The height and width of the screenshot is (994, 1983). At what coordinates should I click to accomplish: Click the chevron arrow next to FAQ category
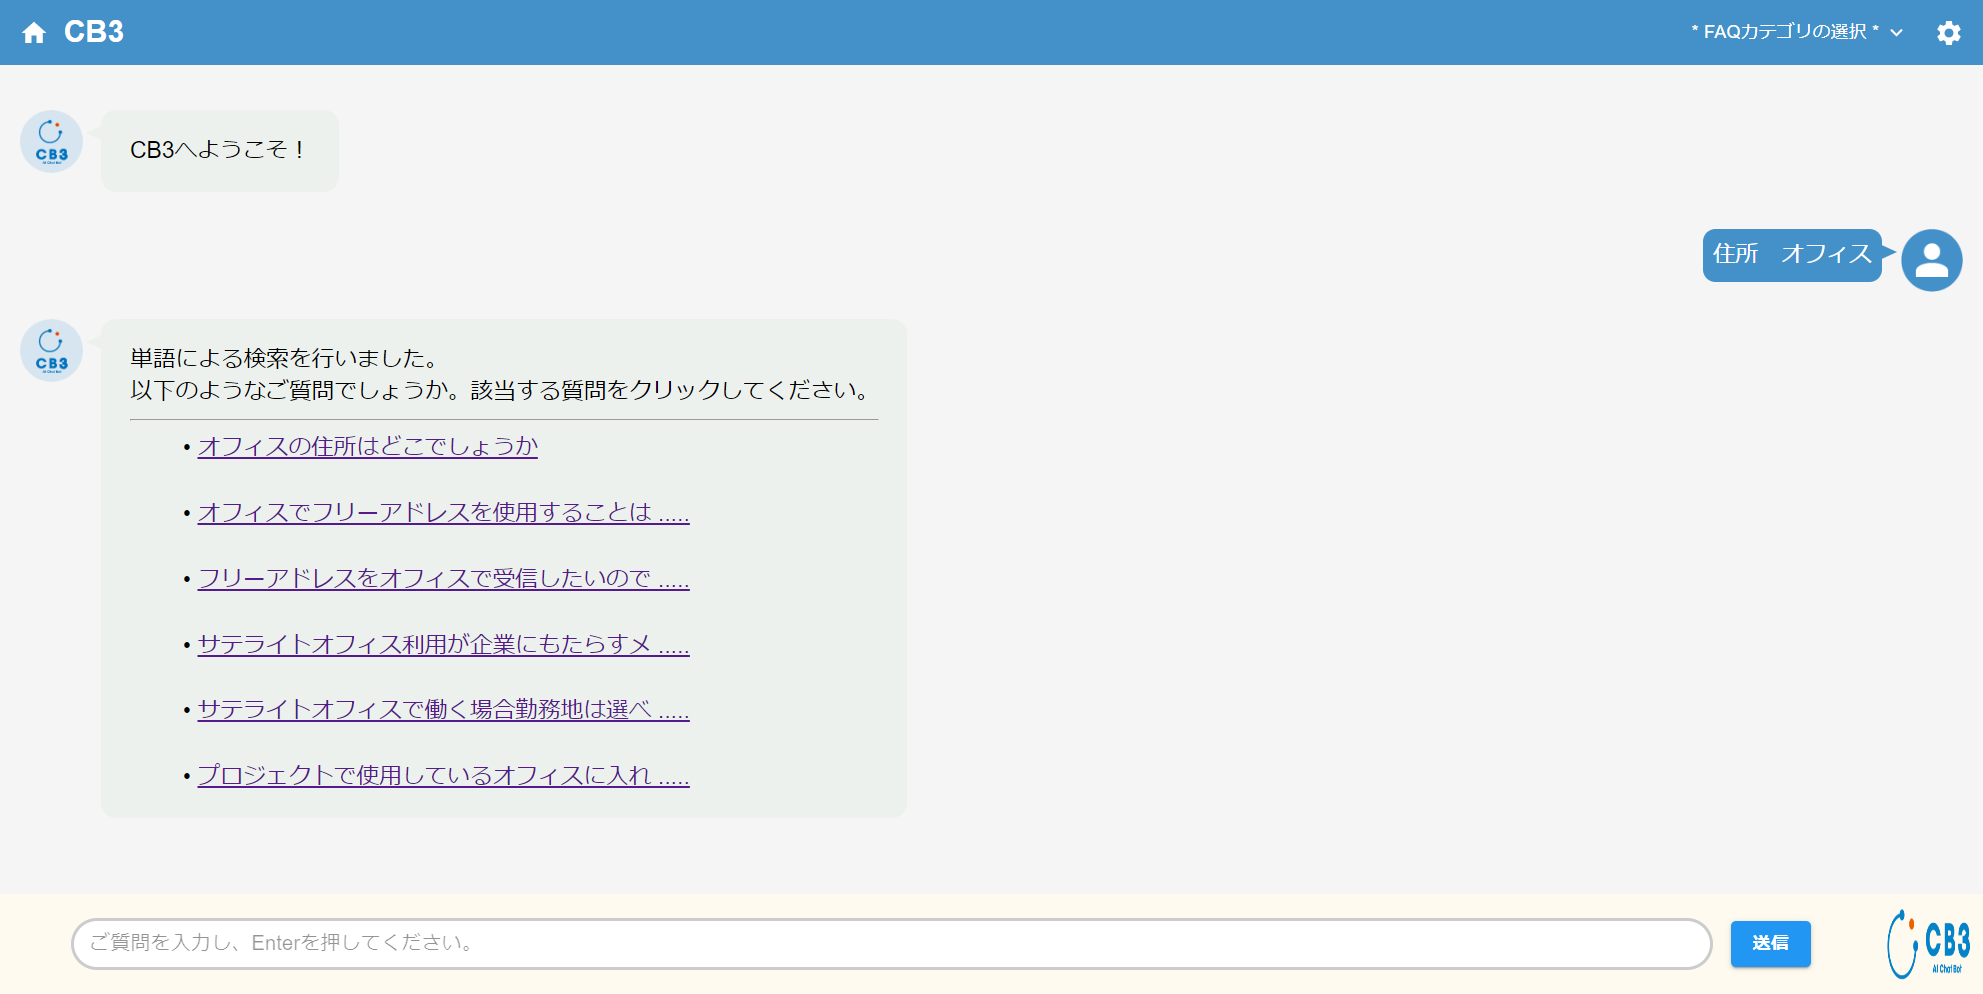[1896, 33]
